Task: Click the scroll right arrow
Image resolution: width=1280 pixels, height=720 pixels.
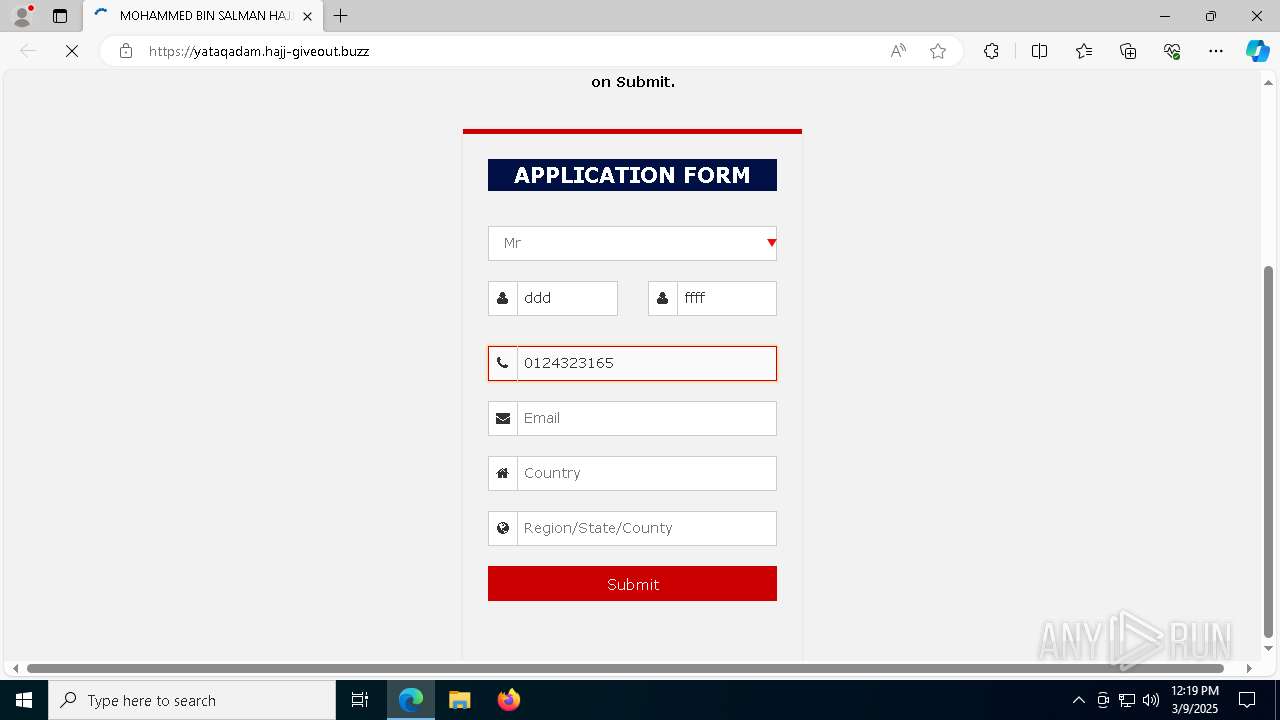Action: [1249, 668]
